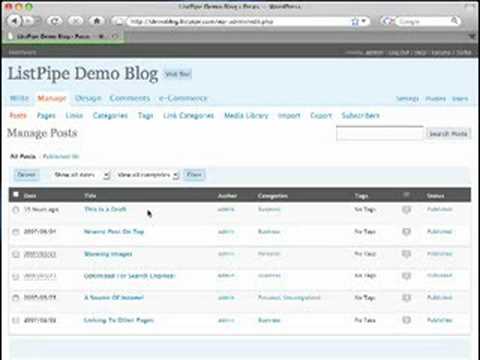The width and height of the screenshot is (480, 360).
Task: Open the Link Categories submenu item
Action: click(x=188, y=115)
